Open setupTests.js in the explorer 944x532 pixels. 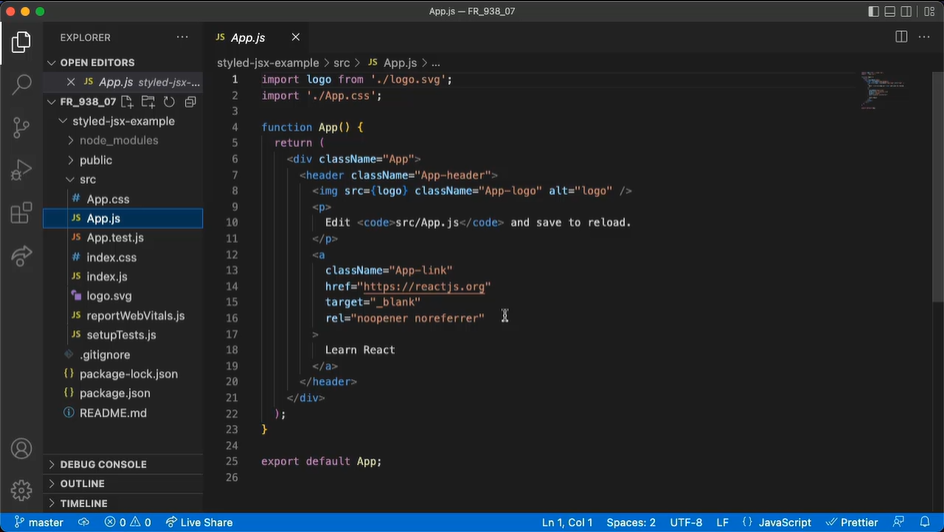pyautogui.click(x=123, y=335)
